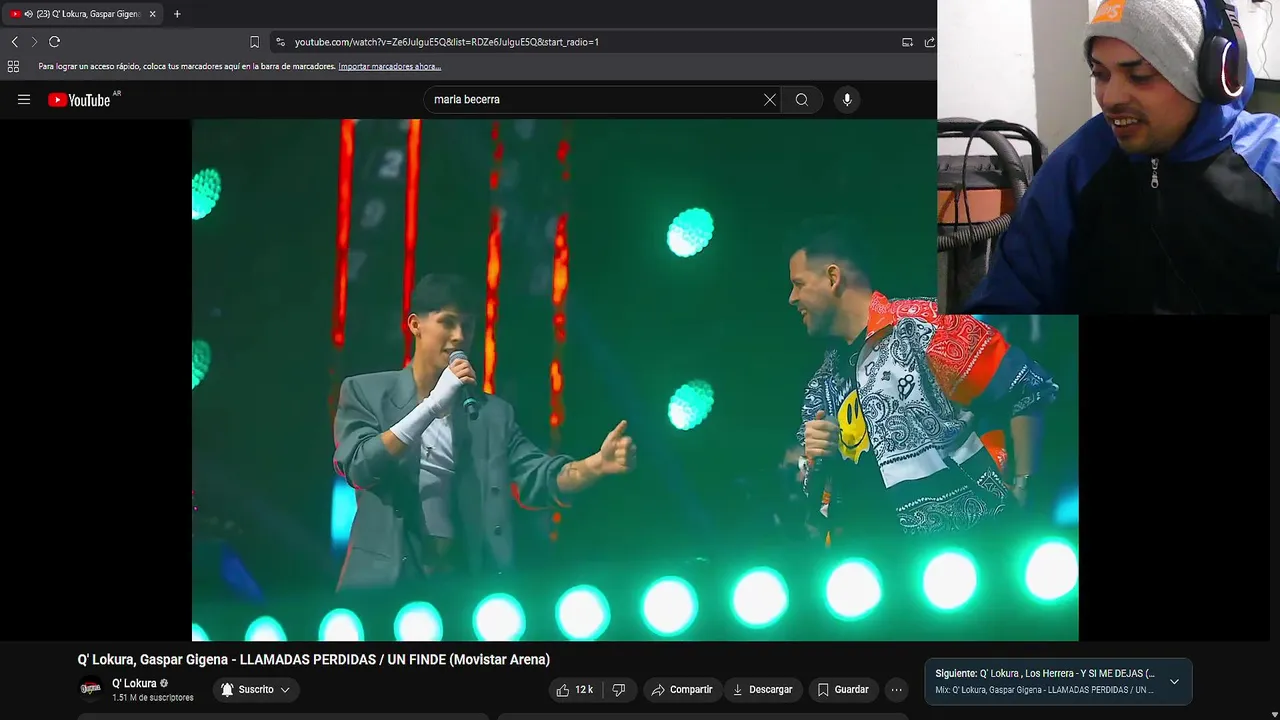Click the bell icon on Suscrito button

coord(227,689)
